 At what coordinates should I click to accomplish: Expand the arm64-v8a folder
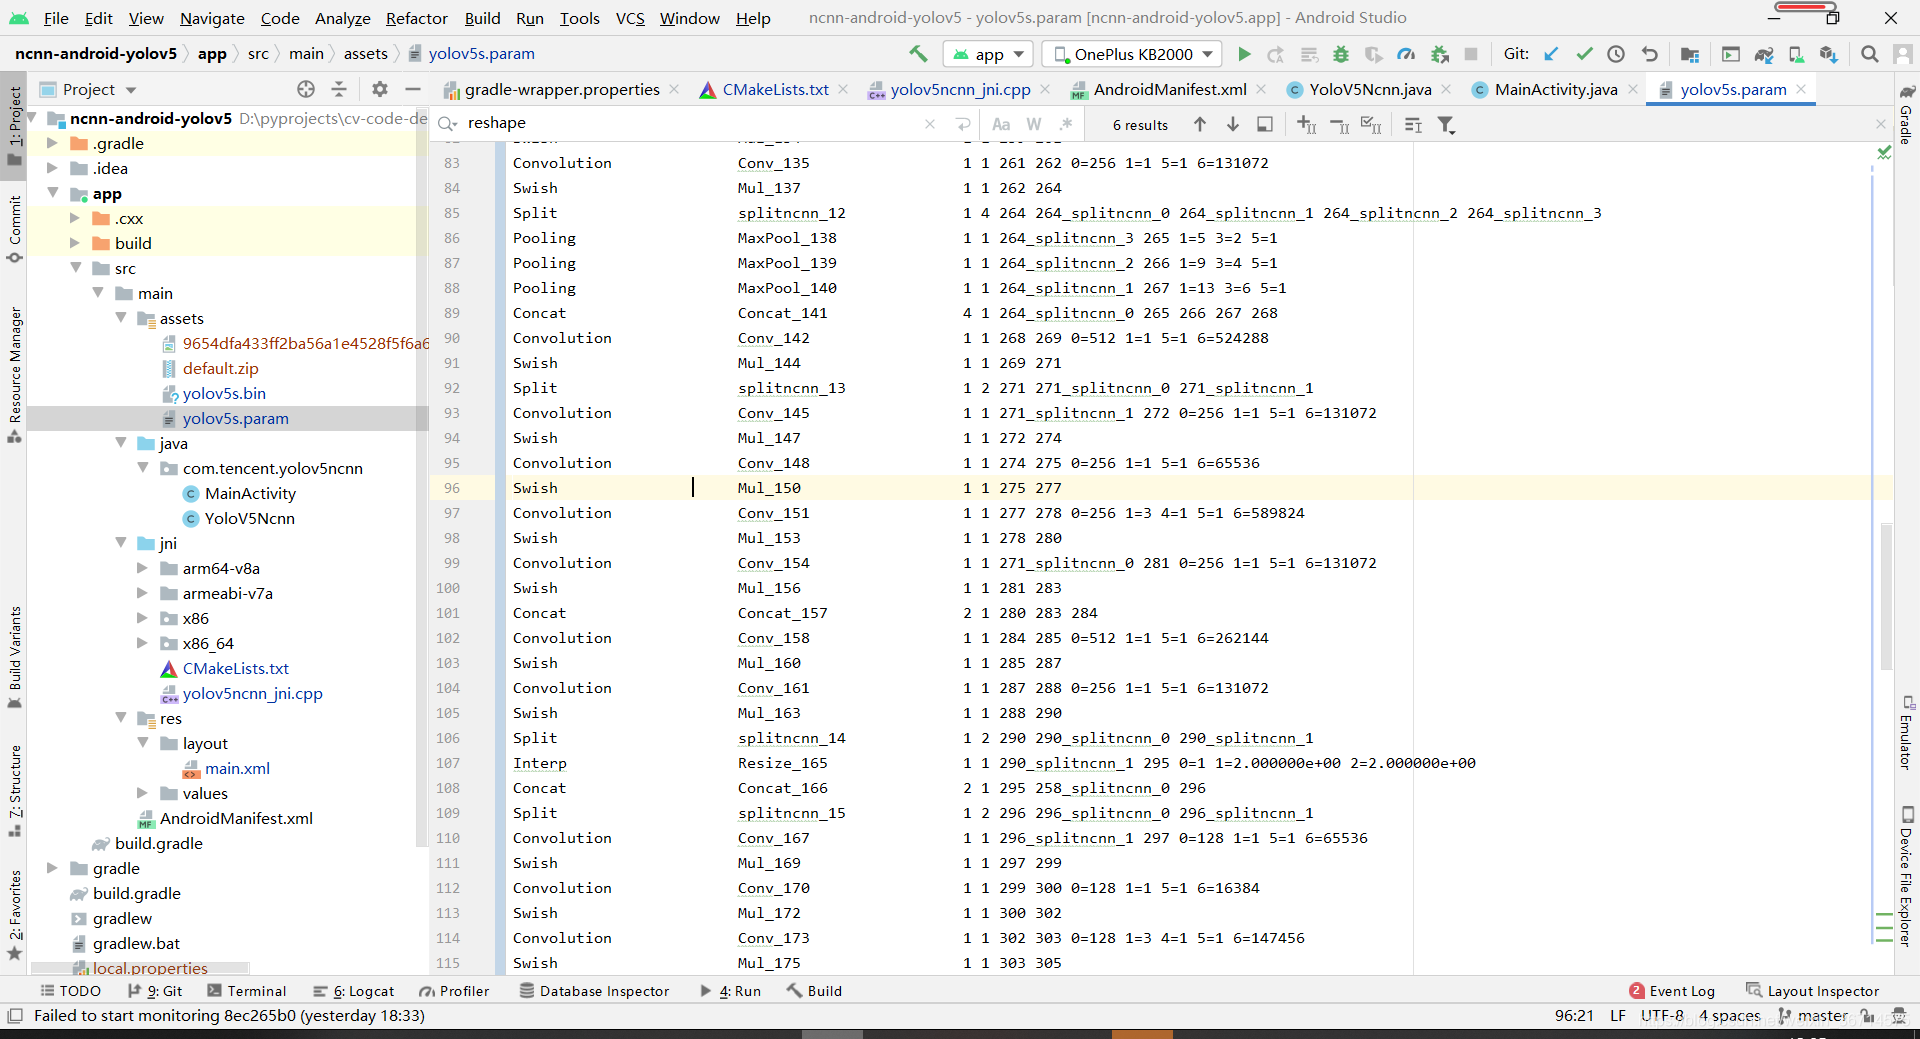(142, 568)
